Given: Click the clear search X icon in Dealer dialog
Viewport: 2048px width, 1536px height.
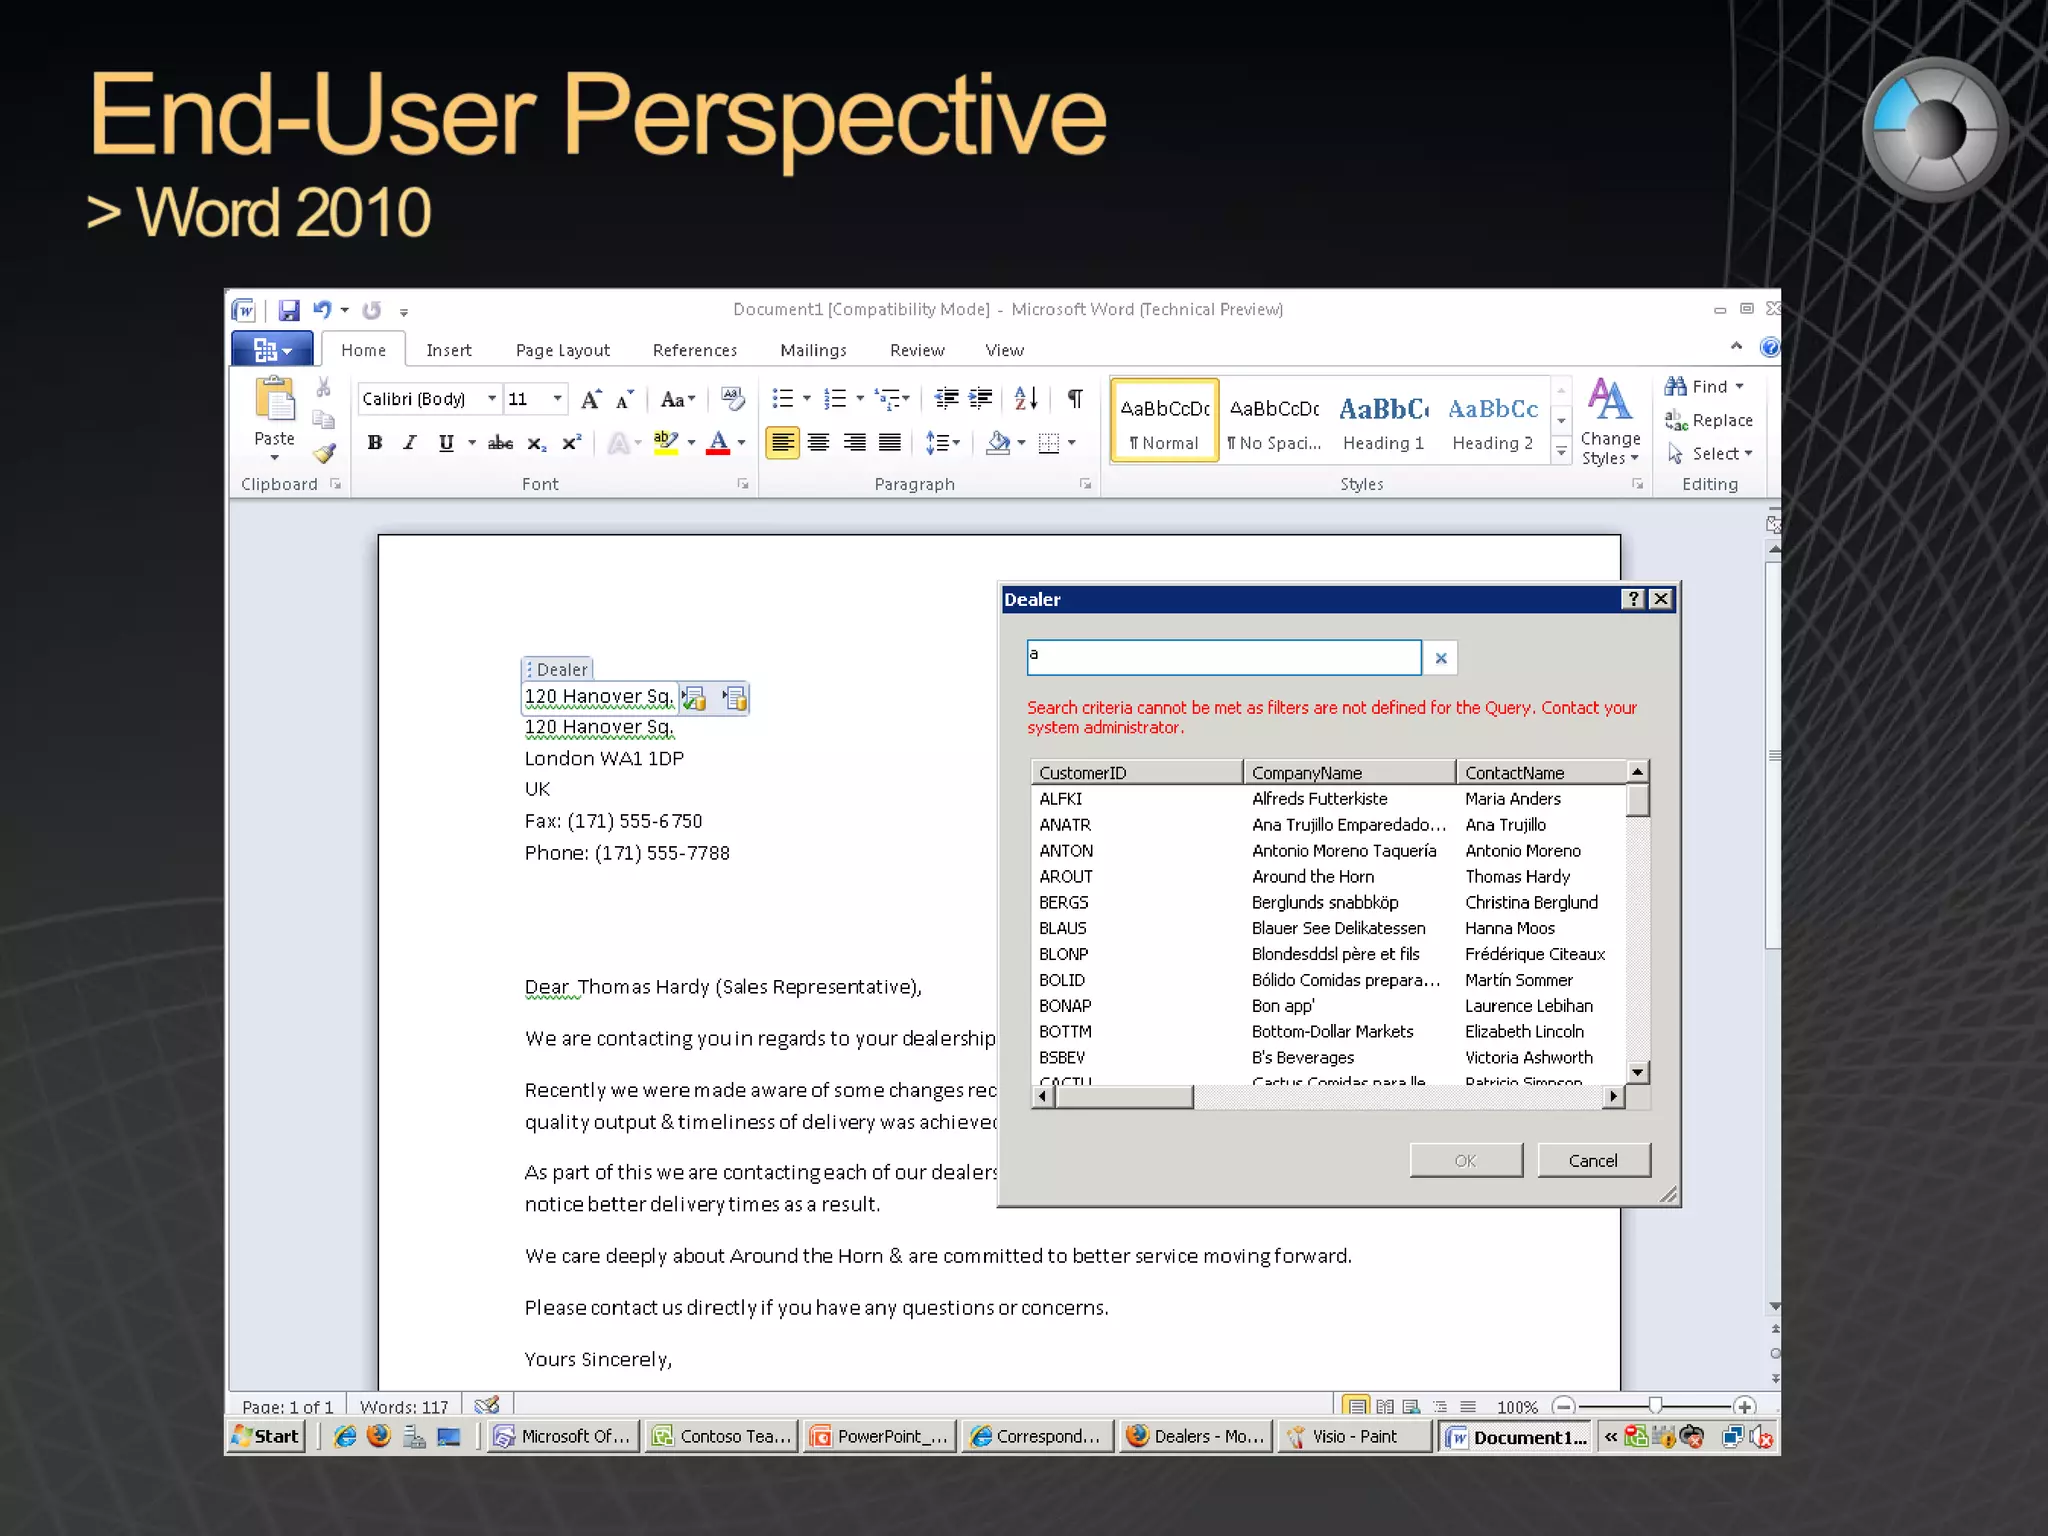Looking at the screenshot, I should [1441, 658].
